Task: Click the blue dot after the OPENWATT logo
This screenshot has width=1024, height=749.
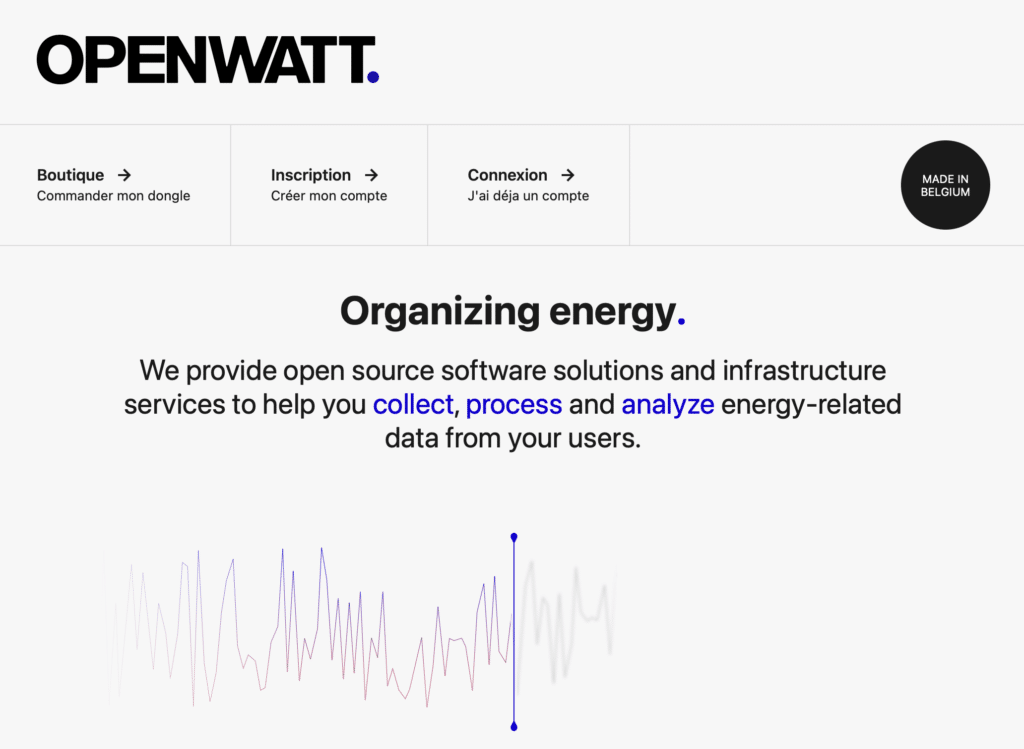Action: (373, 76)
